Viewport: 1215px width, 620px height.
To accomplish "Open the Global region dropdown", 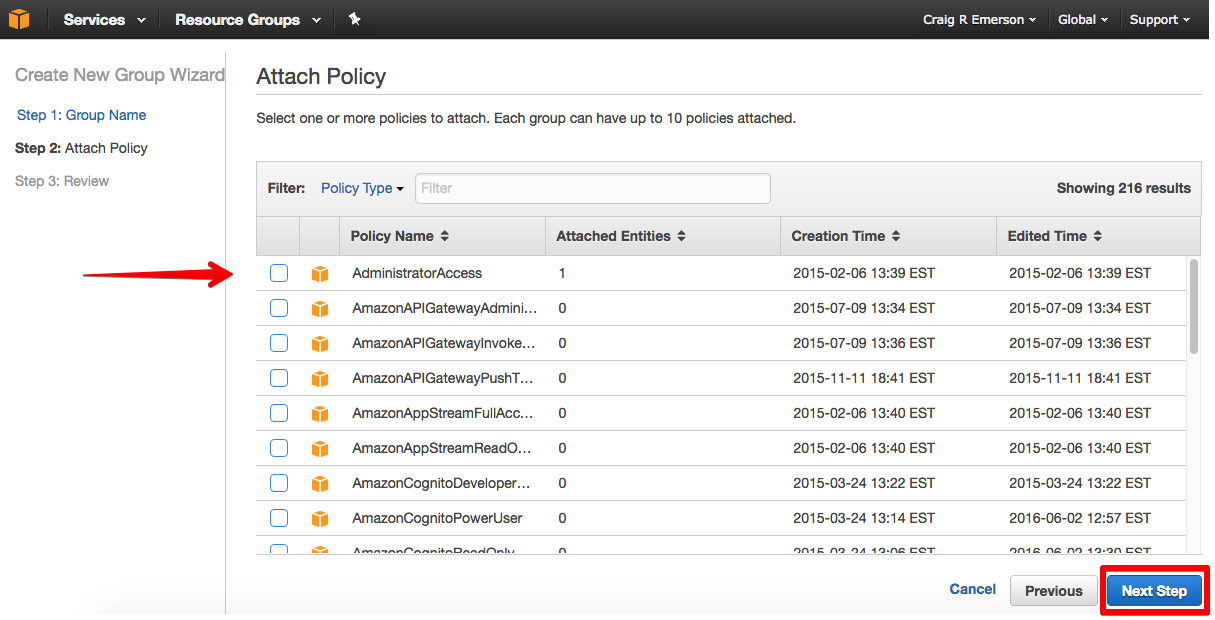I will [1083, 20].
